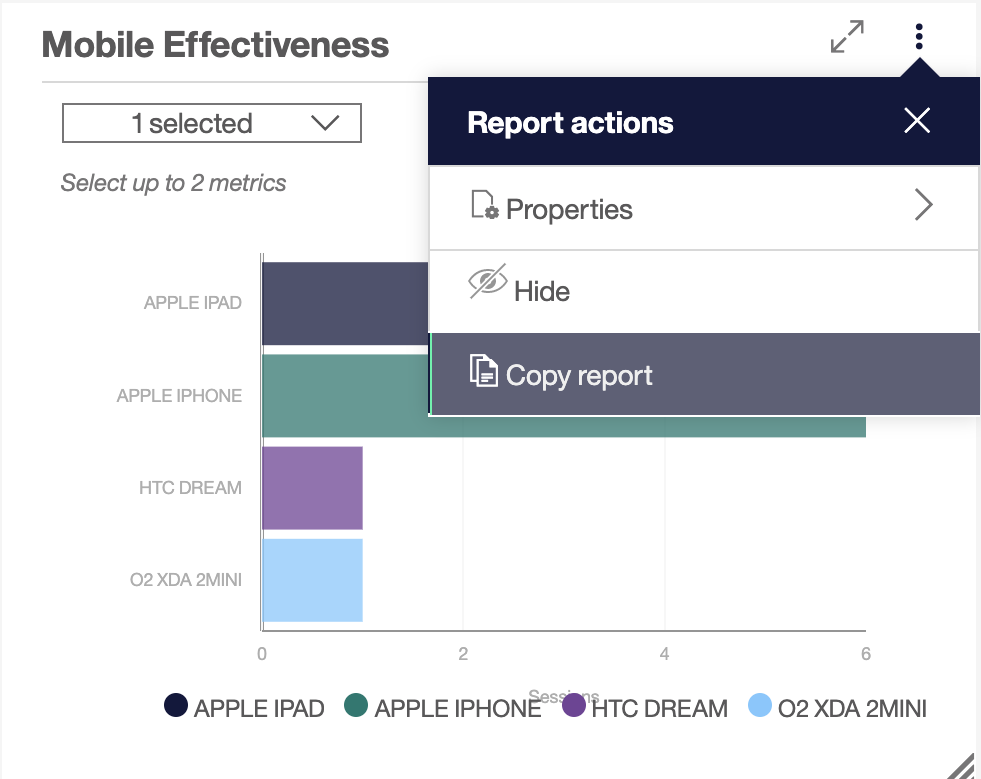This screenshot has height=779, width=981.
Task: Toggle APPLE IPHONE series in legend
Action: tap(357, 706)
